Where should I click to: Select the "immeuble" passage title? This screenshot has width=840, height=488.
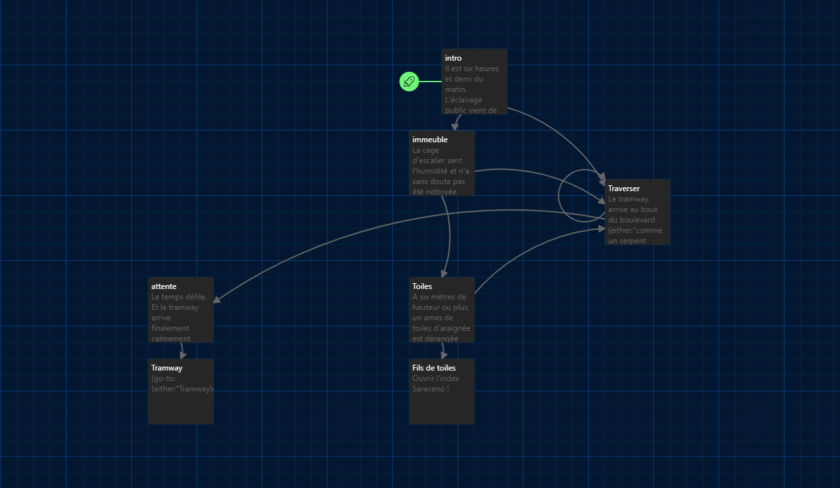[x=429, y=139]
